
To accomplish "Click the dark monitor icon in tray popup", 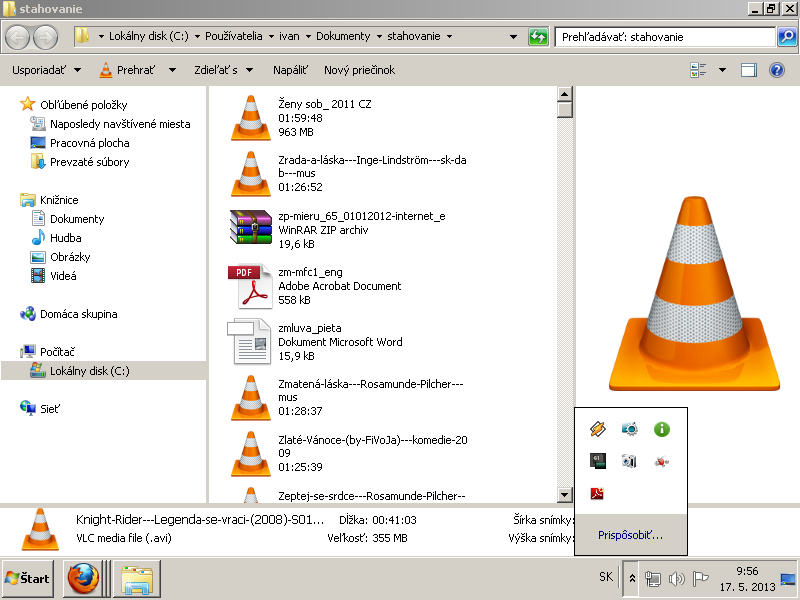I will tap(597, 461).
